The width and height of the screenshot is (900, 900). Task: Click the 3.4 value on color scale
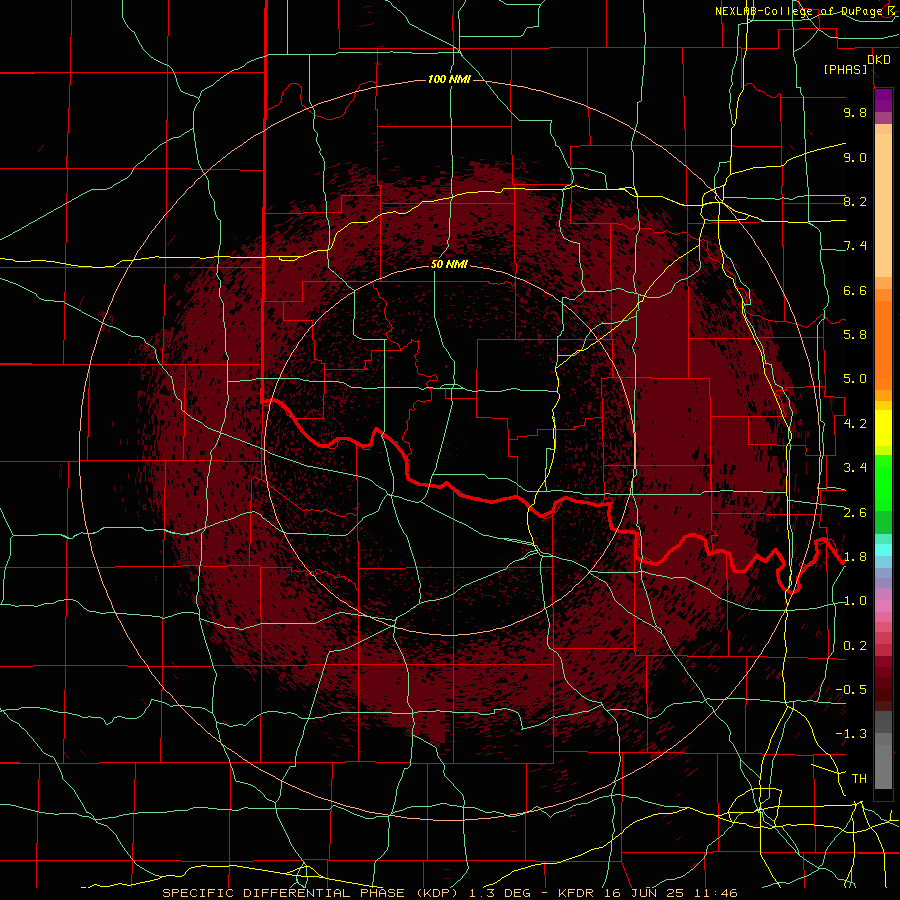(855, 468)
